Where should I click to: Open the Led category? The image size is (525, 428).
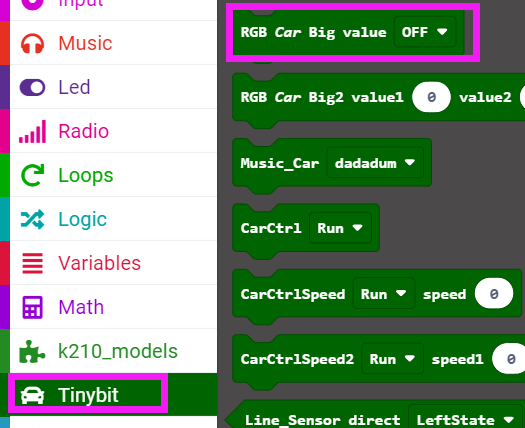click(108, 87)
